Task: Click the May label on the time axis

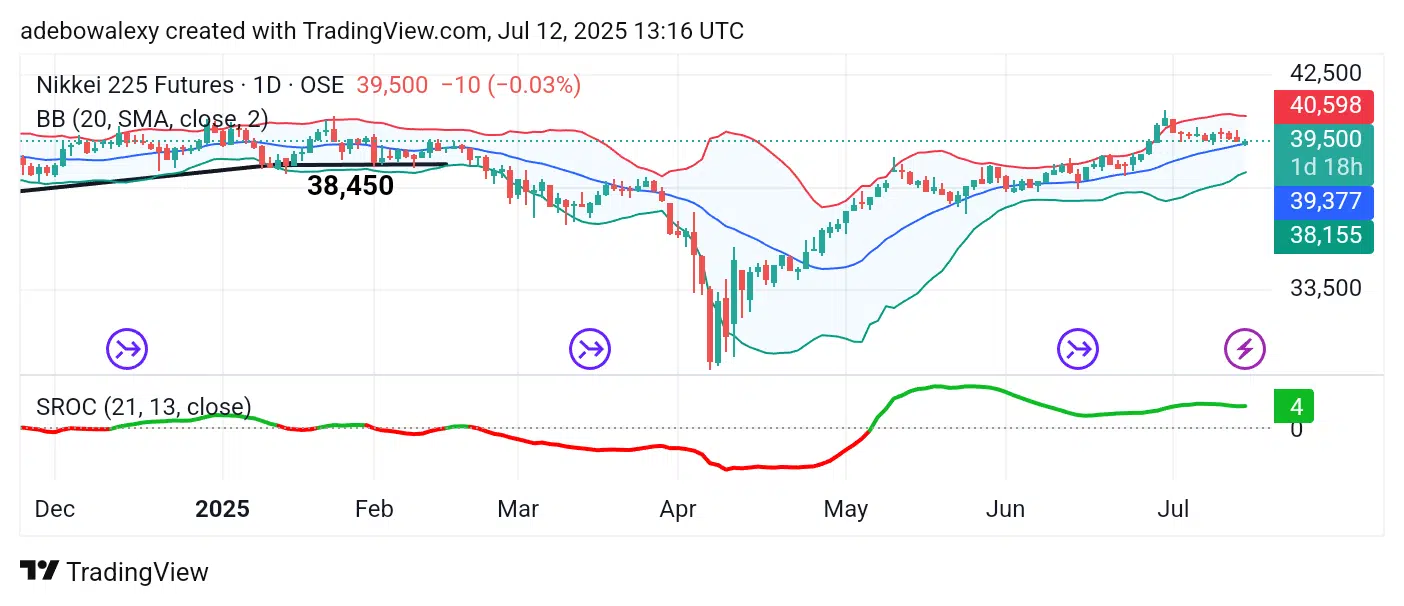Action: click(x=846, y=509)
